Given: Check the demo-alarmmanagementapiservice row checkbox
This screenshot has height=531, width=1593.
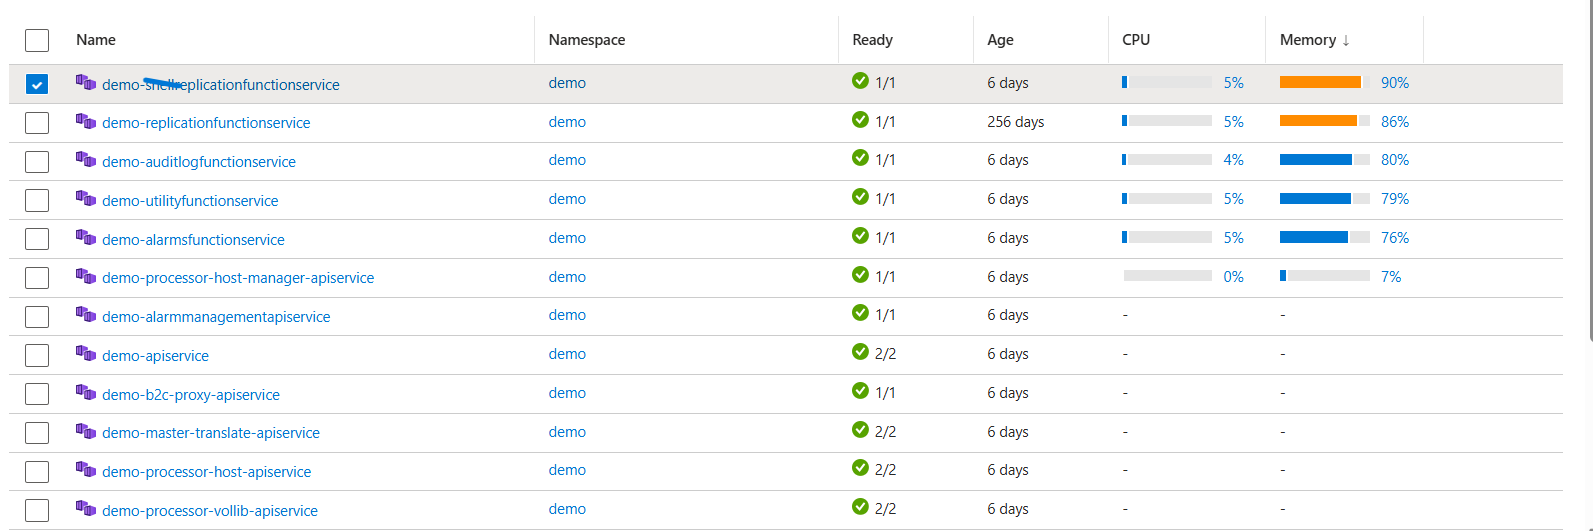Looking at the screenshot, I should point(37,316).
